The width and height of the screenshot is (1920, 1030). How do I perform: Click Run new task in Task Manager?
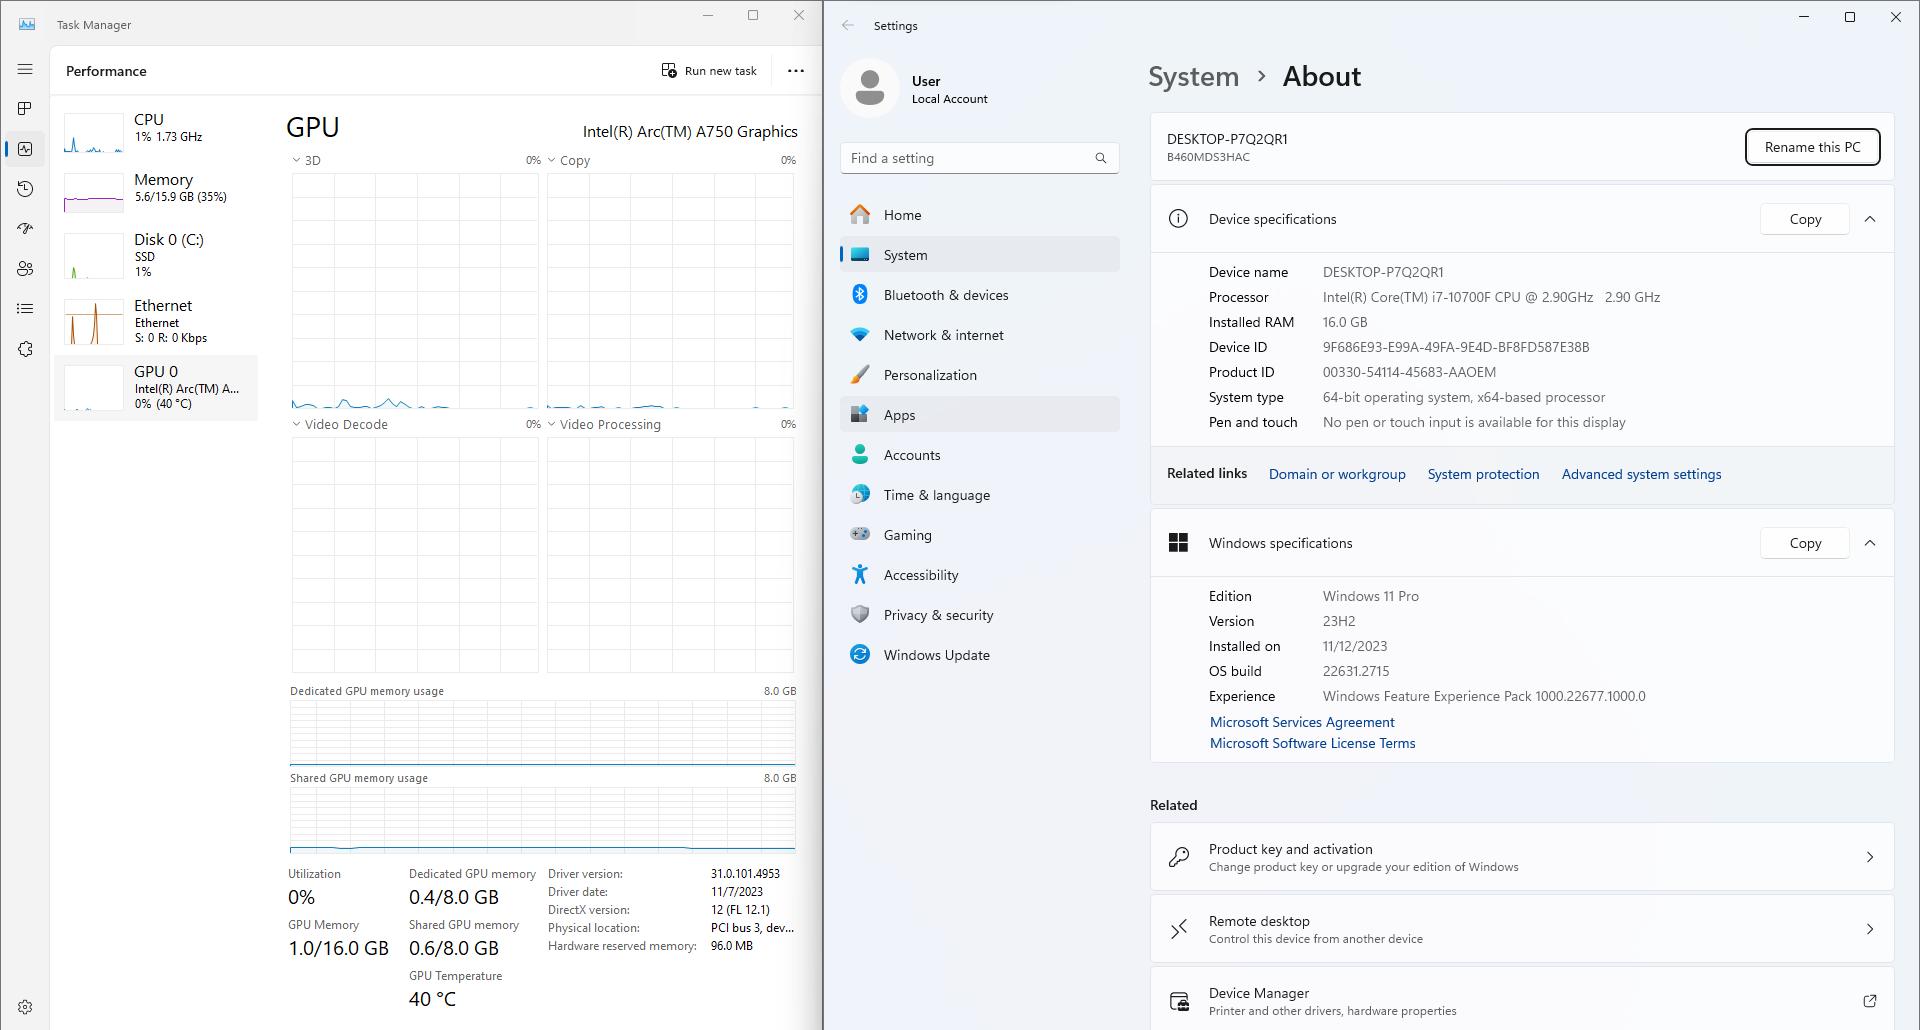[x=709, y=71]
